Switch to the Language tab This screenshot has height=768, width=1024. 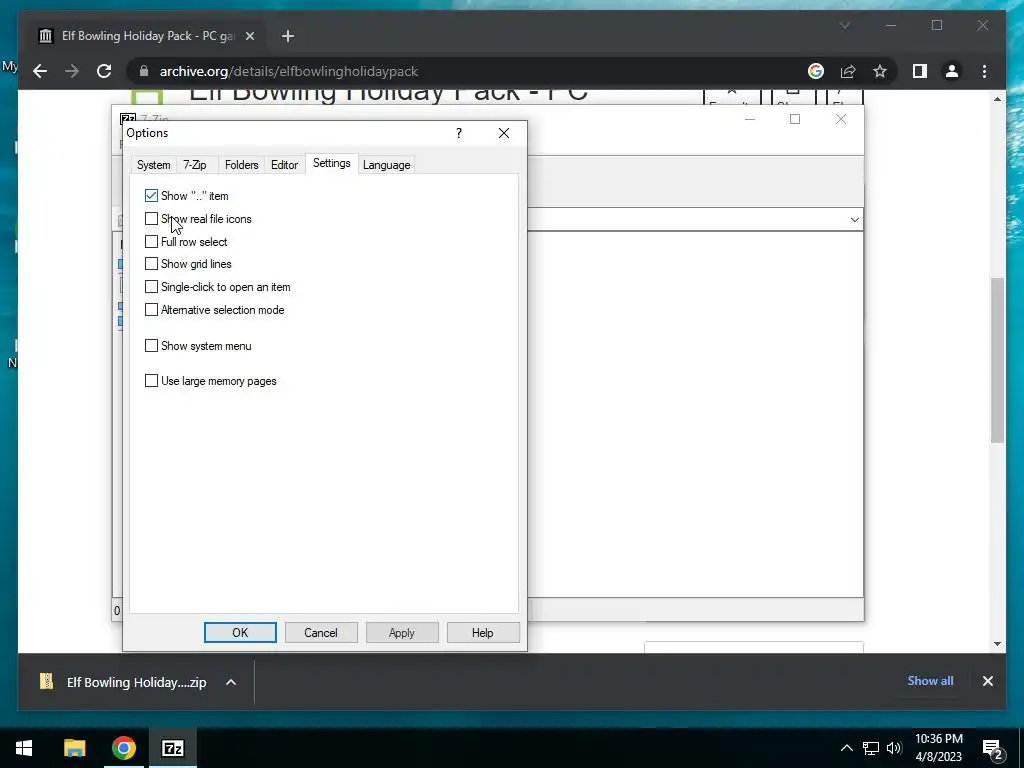tap(387, 165)
